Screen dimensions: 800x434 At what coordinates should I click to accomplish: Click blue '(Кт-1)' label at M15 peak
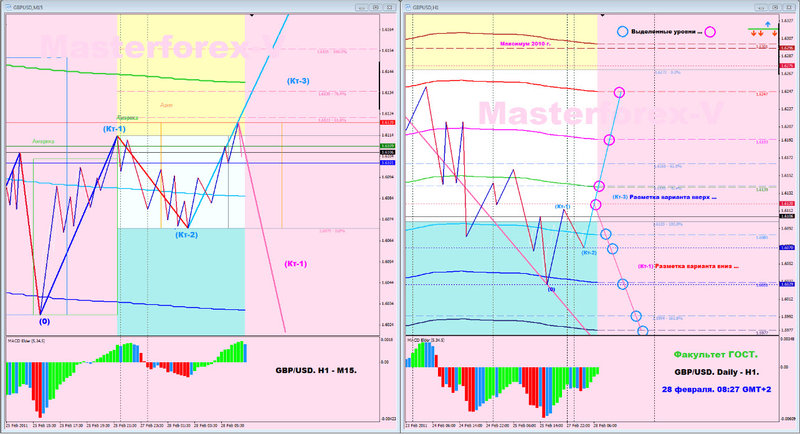click(114, 129)
